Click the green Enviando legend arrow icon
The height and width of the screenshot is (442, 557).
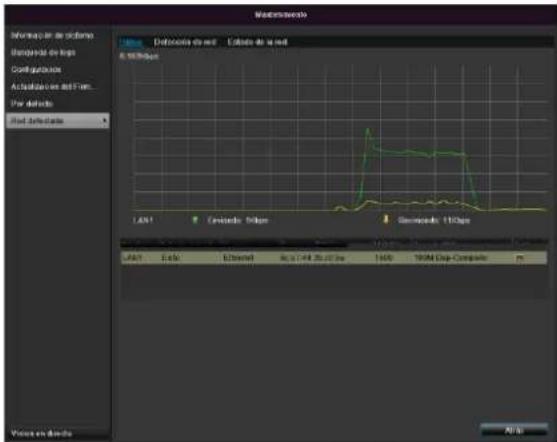pyautogui.click(x=195, y=220)
